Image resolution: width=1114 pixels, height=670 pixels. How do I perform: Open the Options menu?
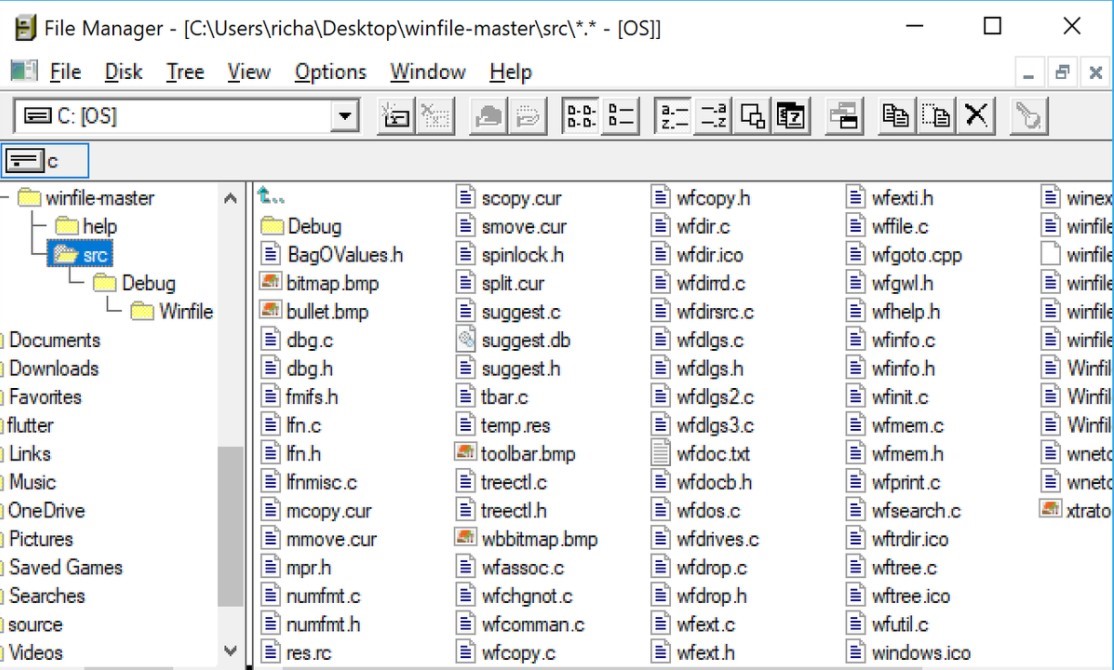click(330, 72)
